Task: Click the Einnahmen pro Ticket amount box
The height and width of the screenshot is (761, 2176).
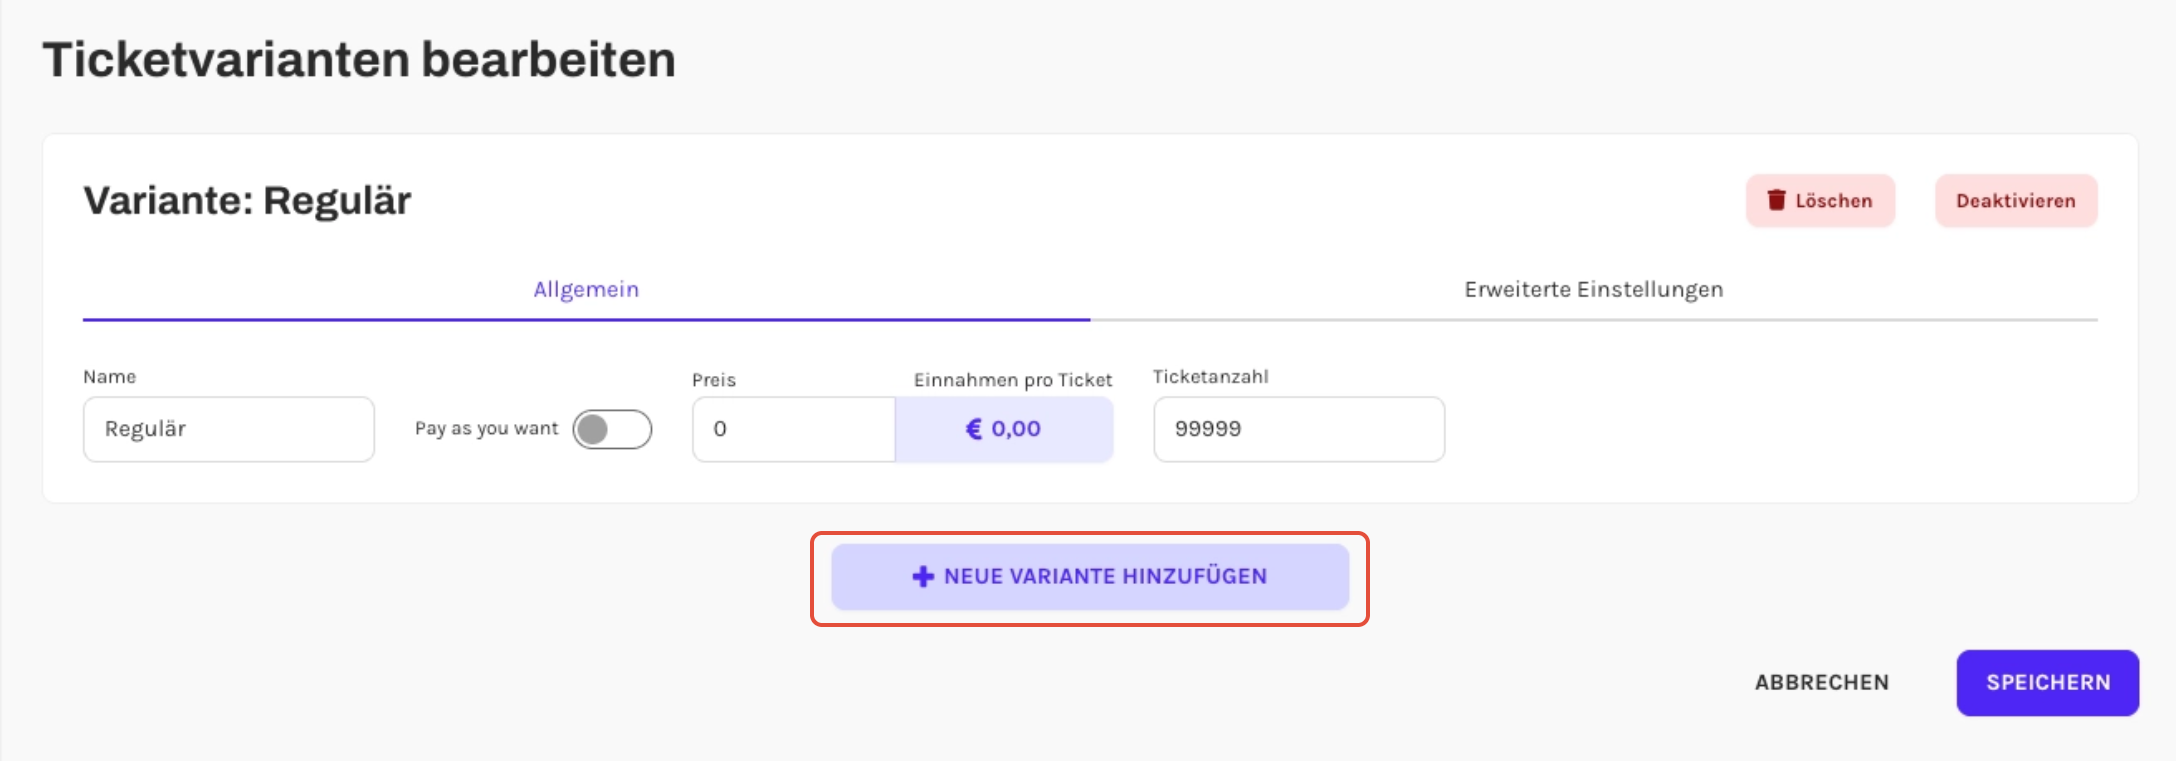Action: click(1004, 429)
